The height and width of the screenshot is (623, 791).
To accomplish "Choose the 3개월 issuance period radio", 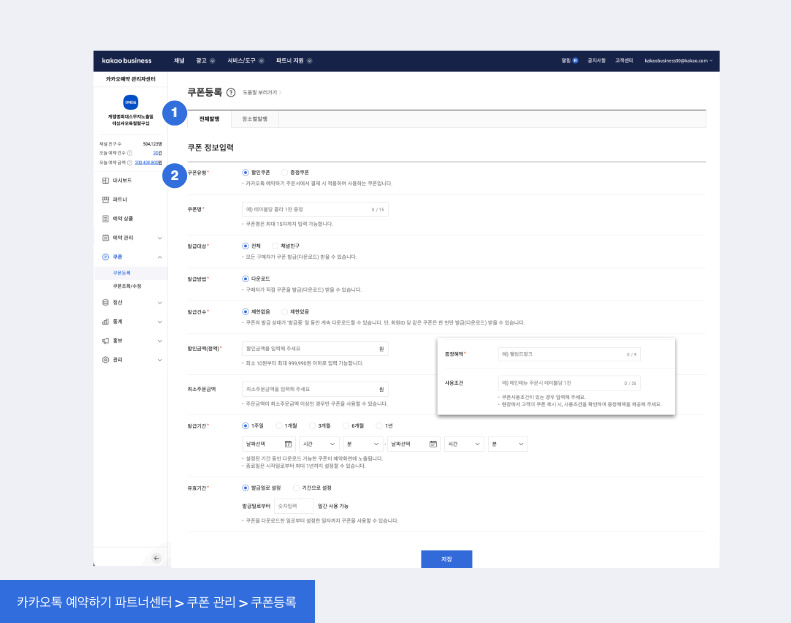I will tap(313, 425).
